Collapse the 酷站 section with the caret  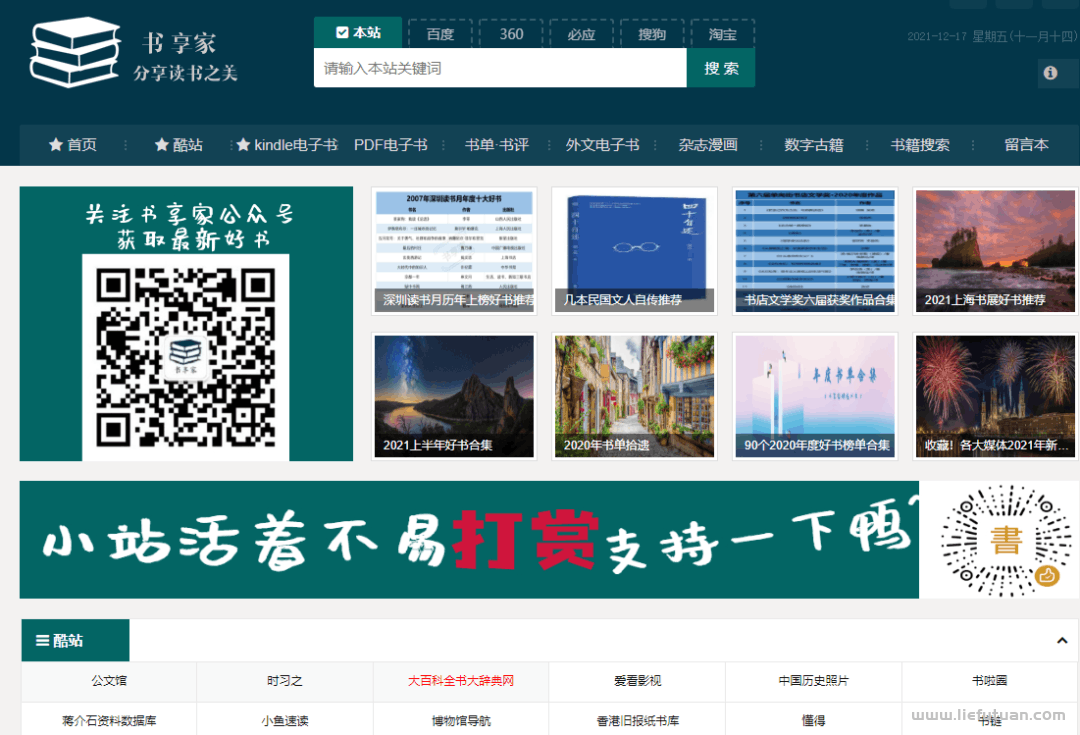pos(1063,638)
